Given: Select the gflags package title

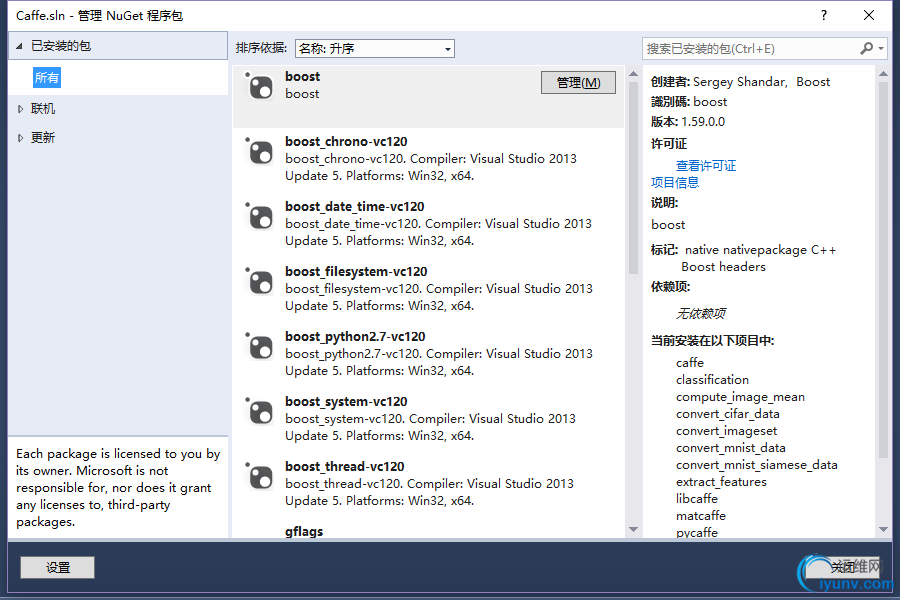Looking at the screenshot, I should (x=304, y=532).
